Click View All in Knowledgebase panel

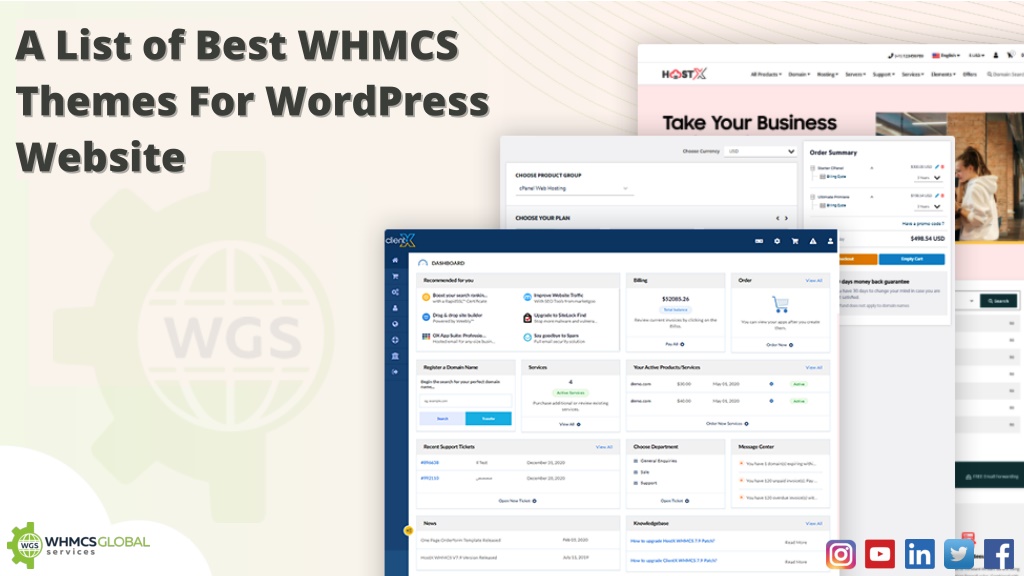pos(814,524)
